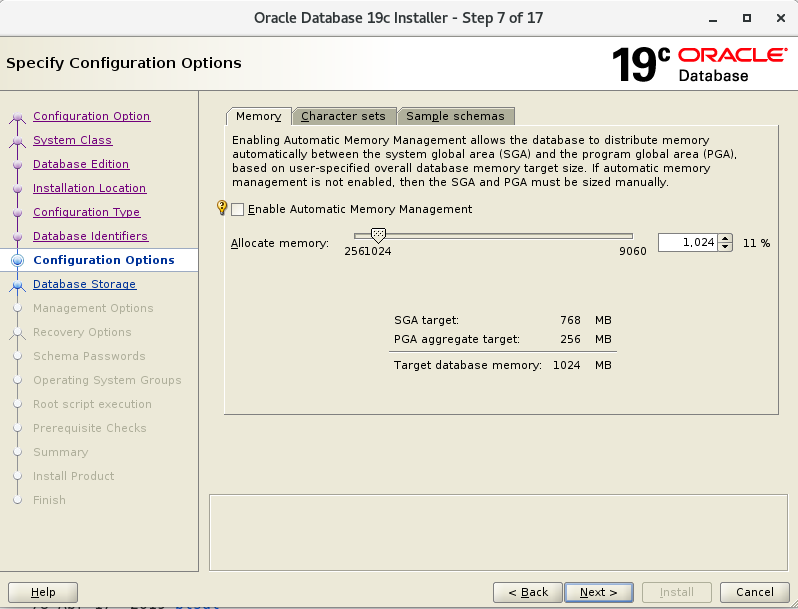Go to Database Identifiers step

click(91, 236)
